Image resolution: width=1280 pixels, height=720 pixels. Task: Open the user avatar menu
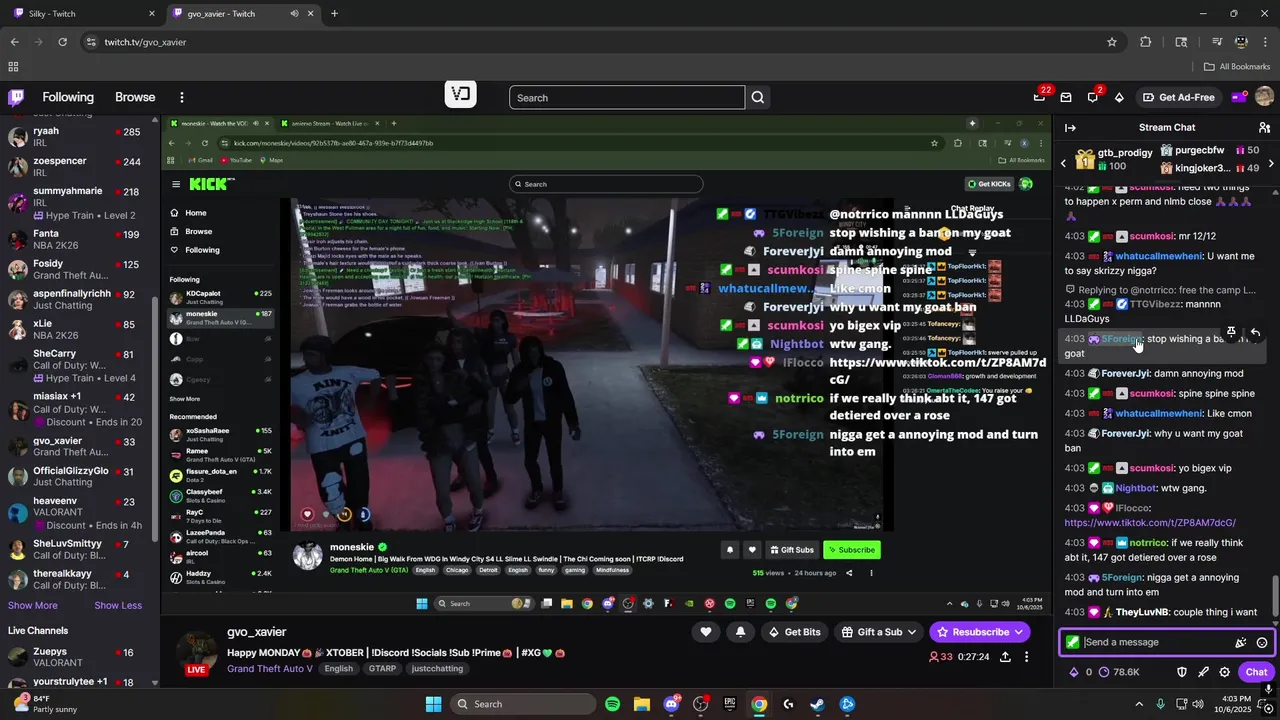pos(1264,97)
